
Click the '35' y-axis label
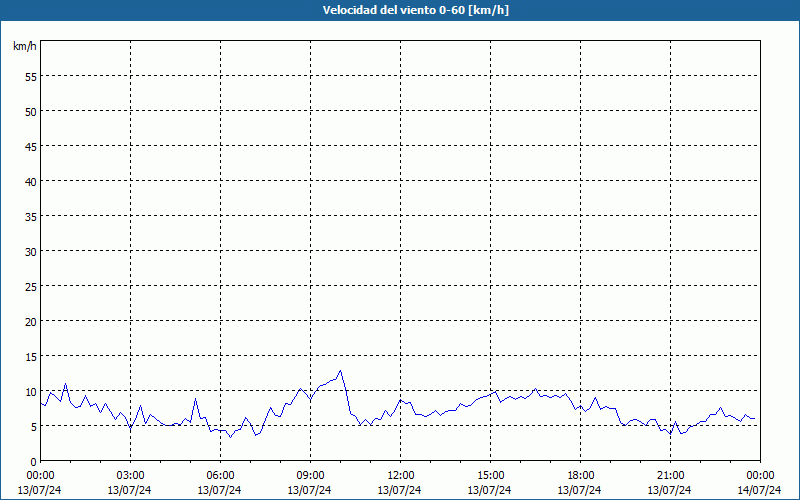click(x=31, y=216)
